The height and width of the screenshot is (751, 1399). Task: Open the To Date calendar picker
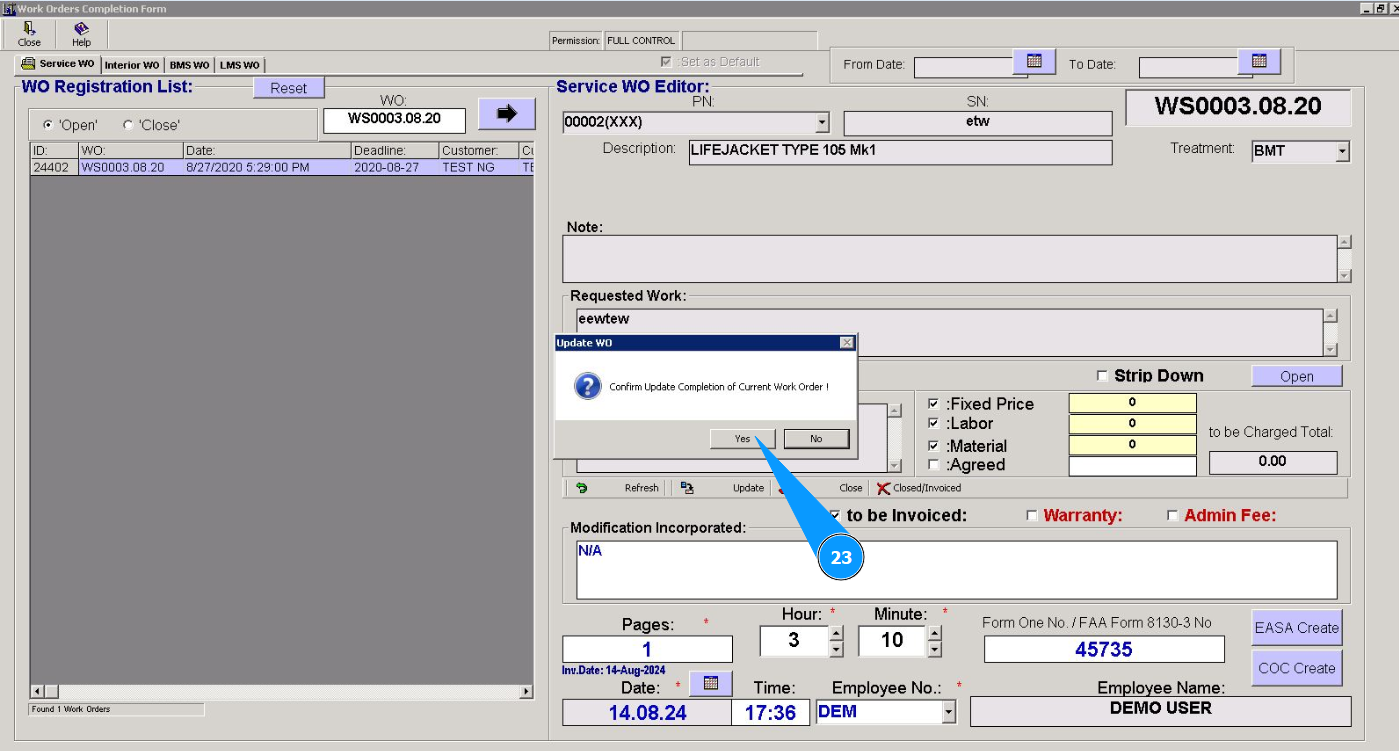click(1259, 62)
